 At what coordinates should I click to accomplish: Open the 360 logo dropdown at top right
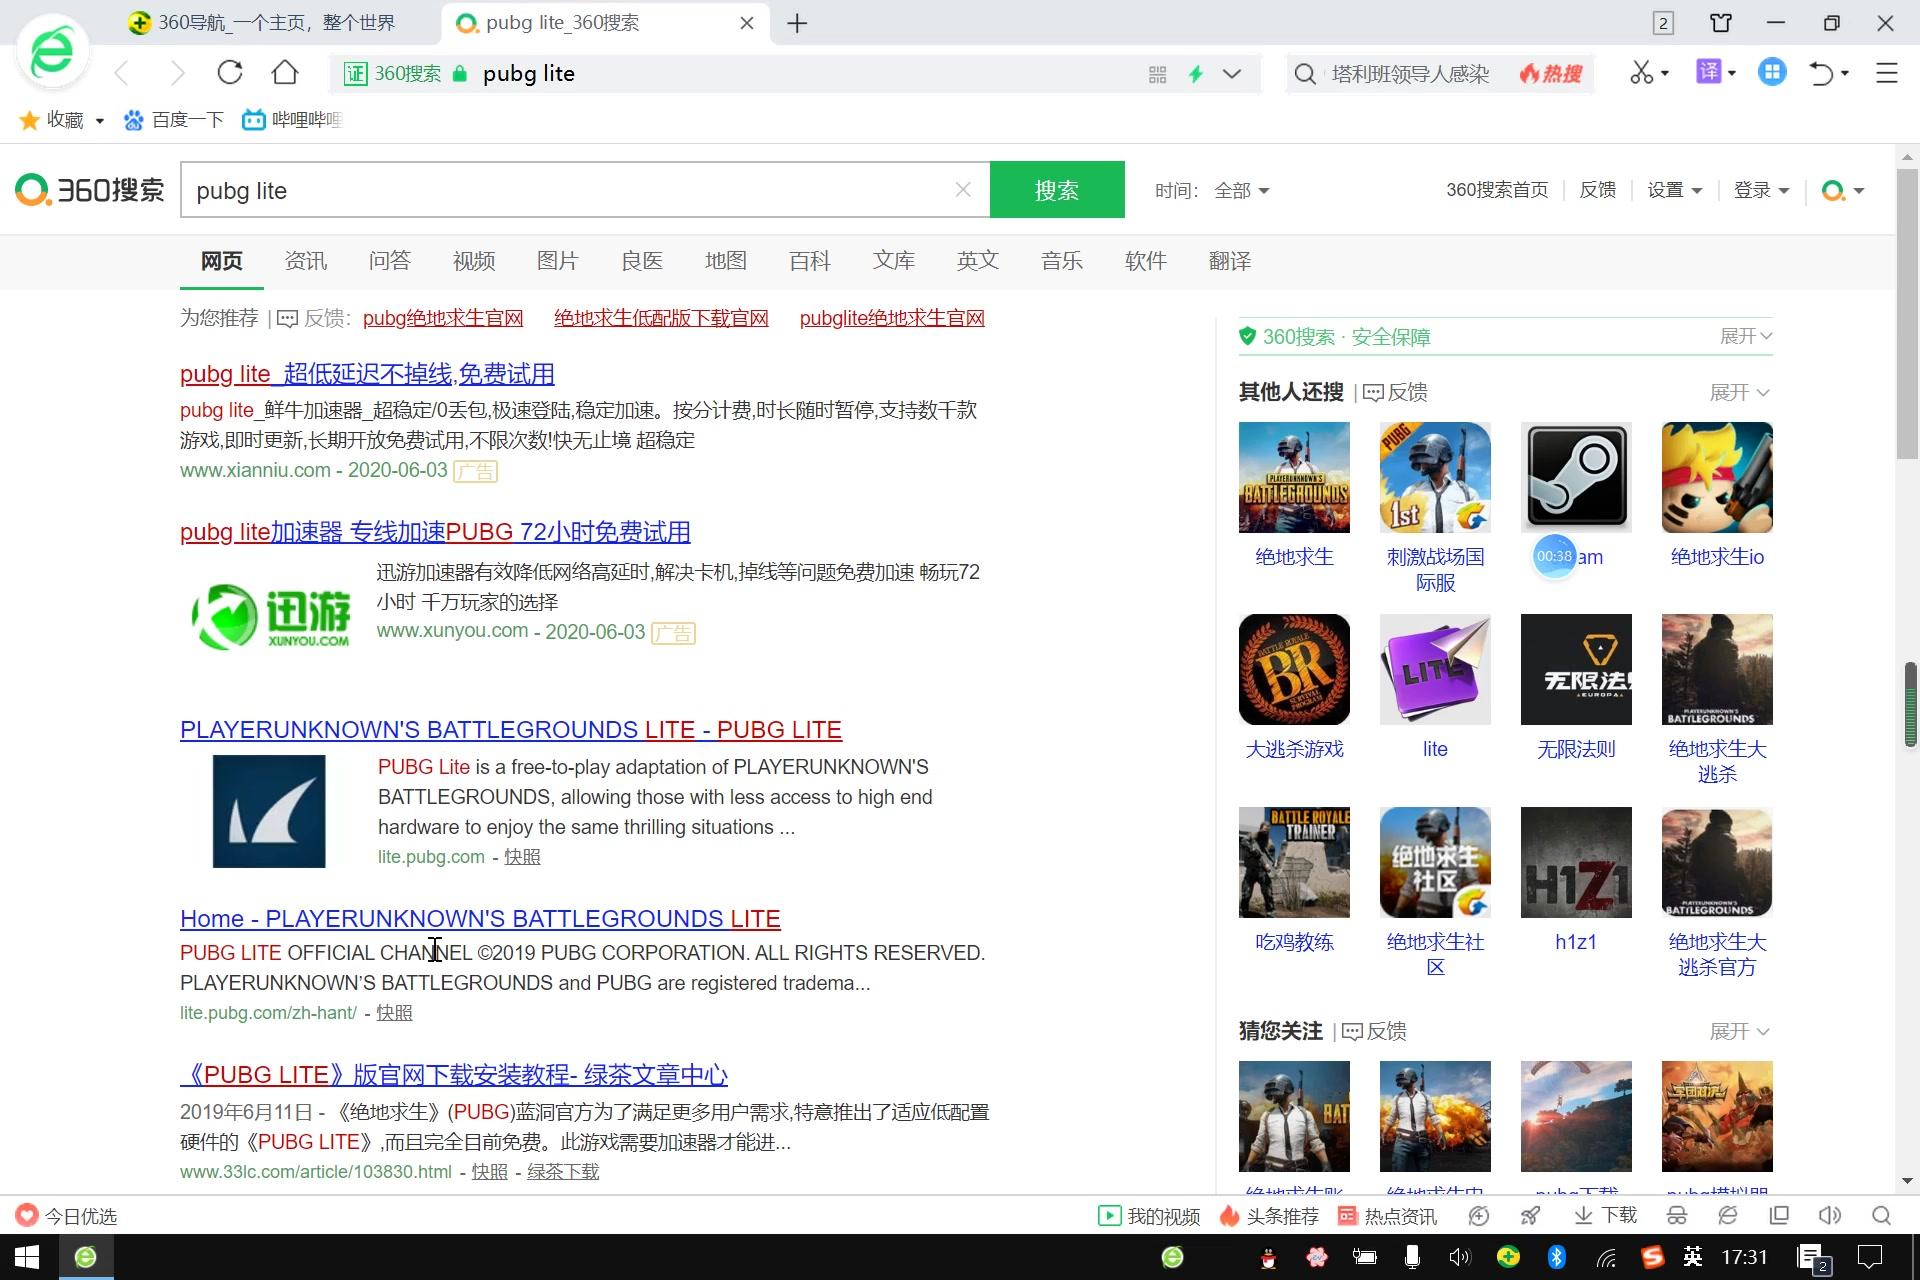click(1842, 190)
